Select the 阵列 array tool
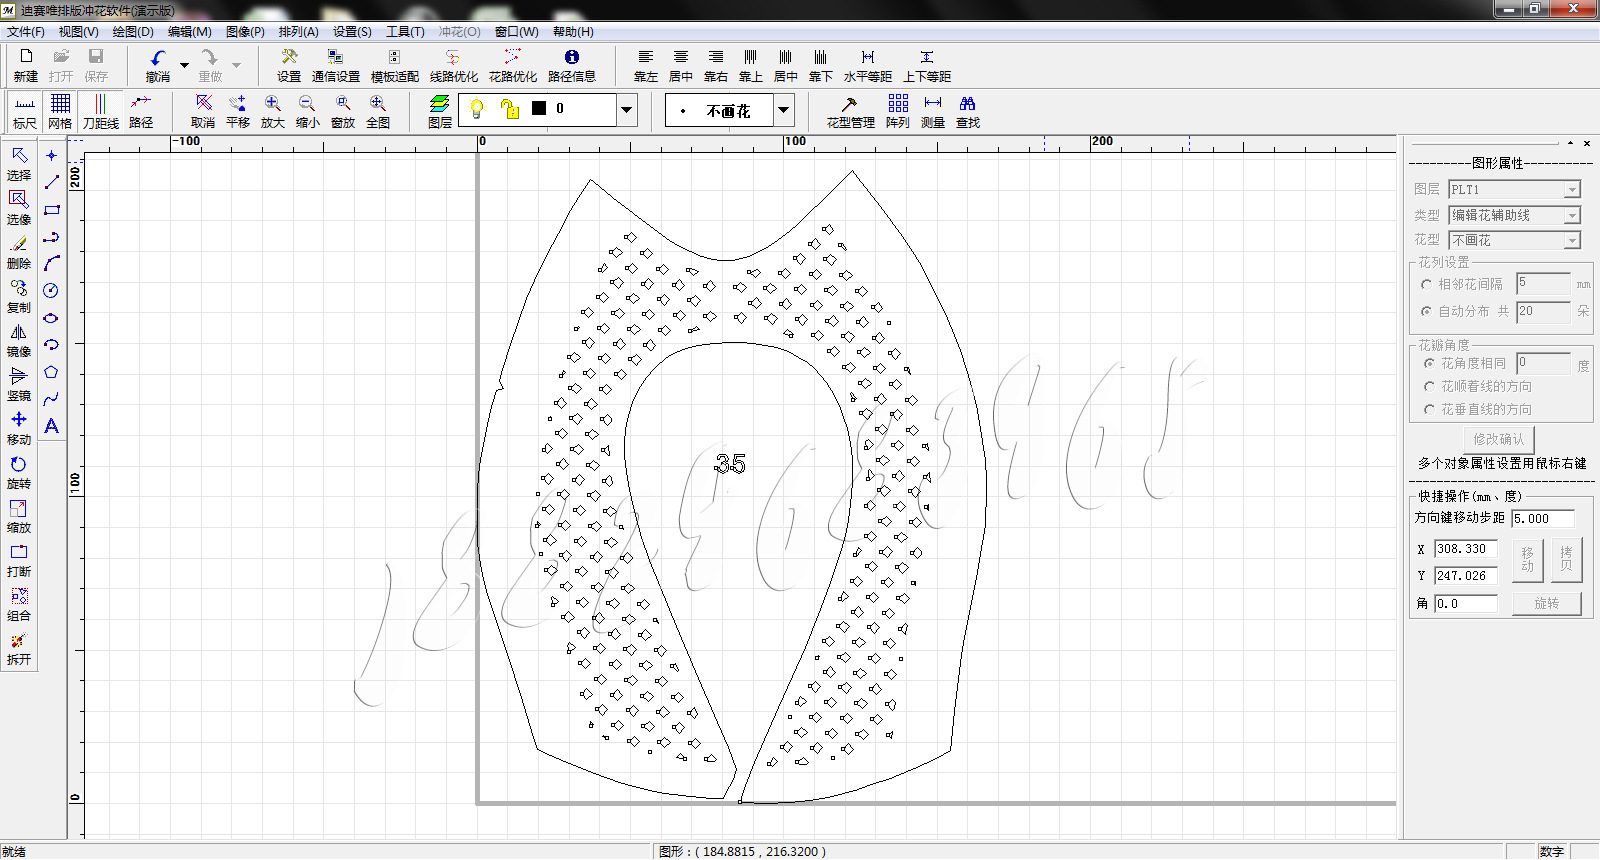 pos(897,111)
